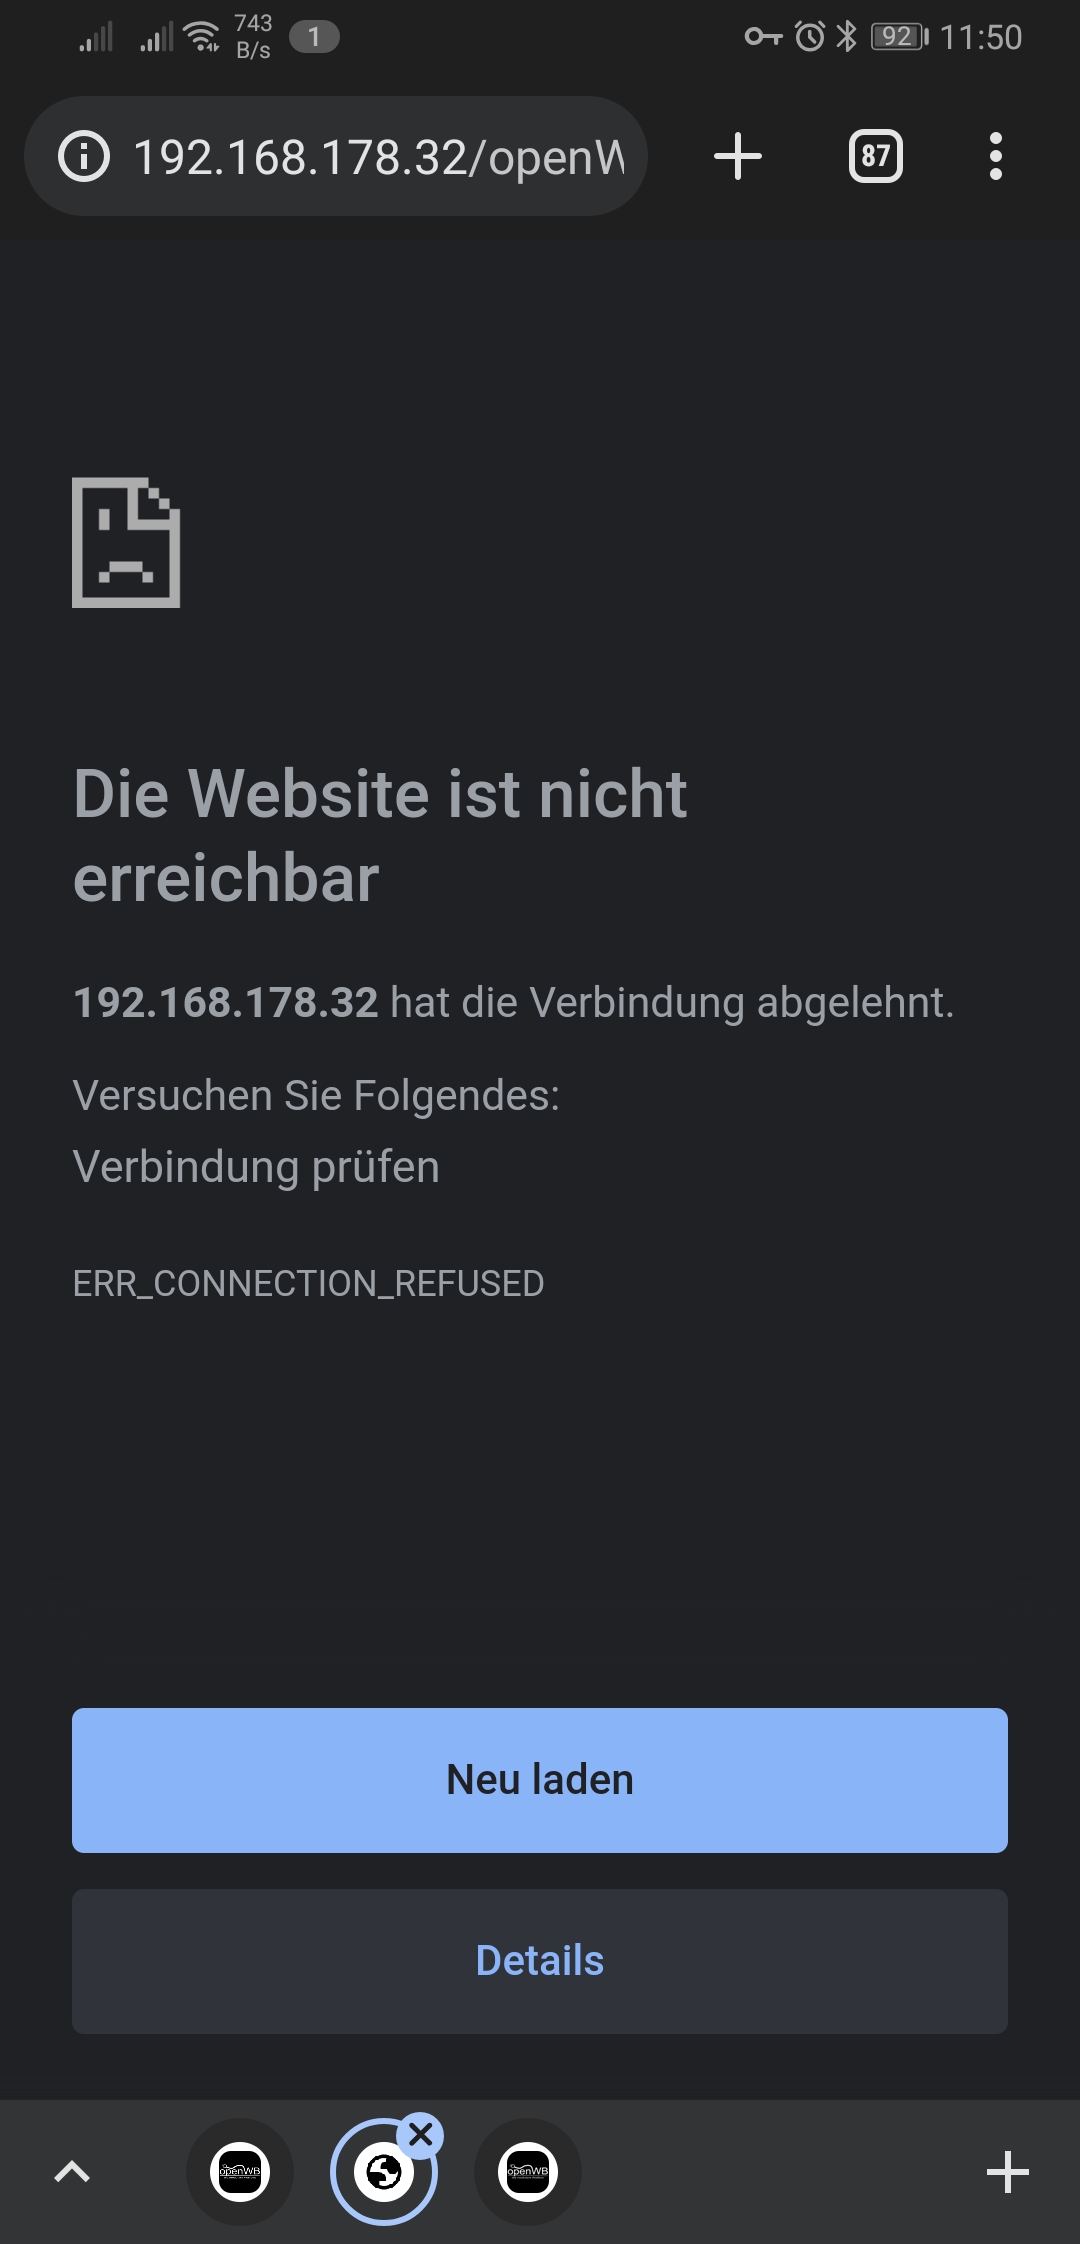
Task: Open tab switcher showing 87 tabs
Action: point(875,156)
